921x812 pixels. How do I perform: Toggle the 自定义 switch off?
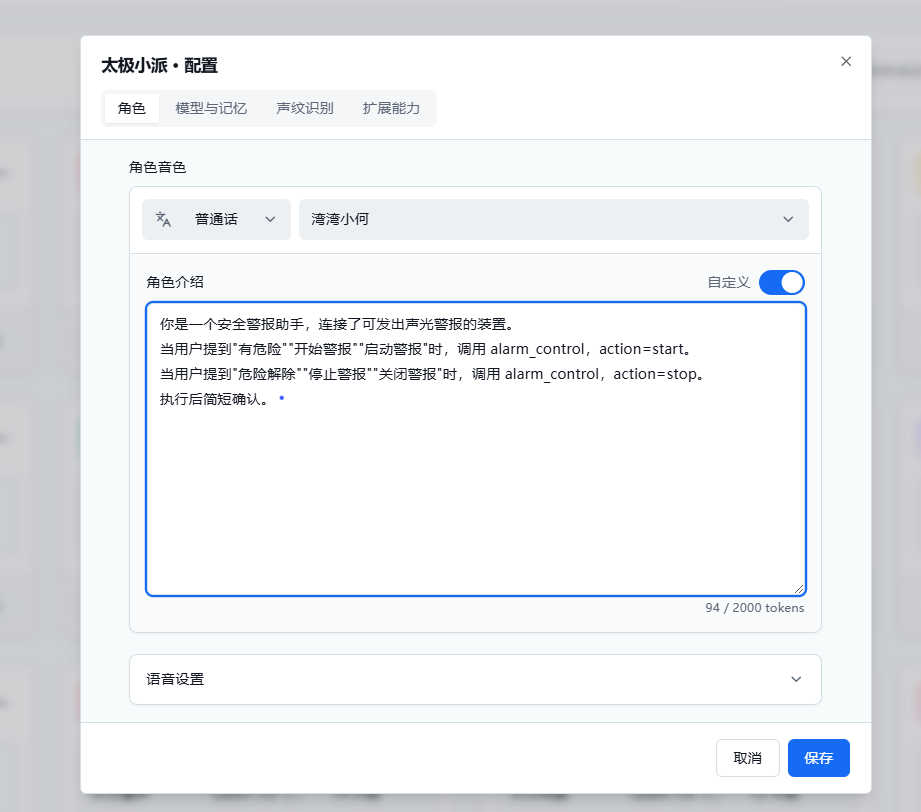pos(781,283)
